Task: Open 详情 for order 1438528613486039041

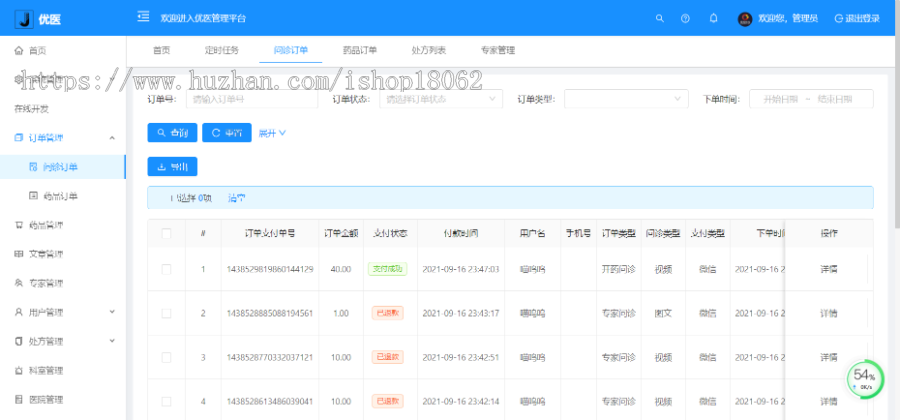Action: (x=828, y=401)
